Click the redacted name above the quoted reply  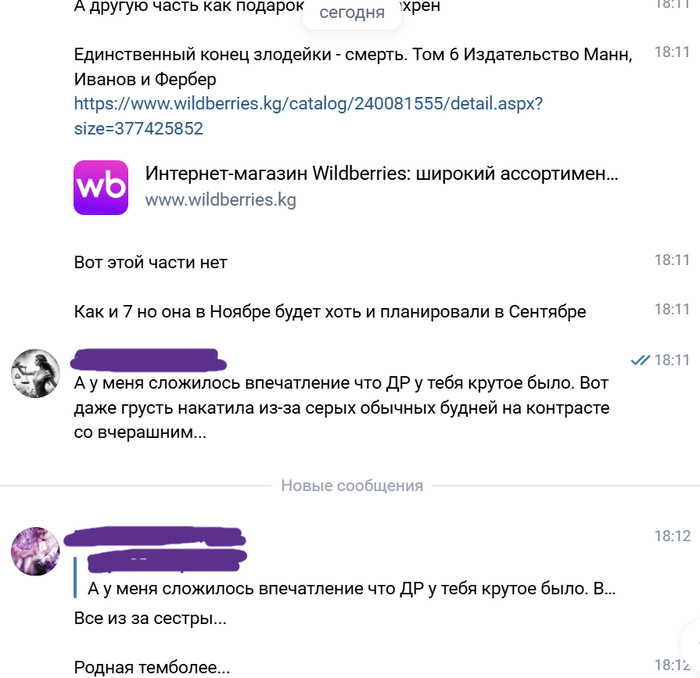tap(154, 537)
